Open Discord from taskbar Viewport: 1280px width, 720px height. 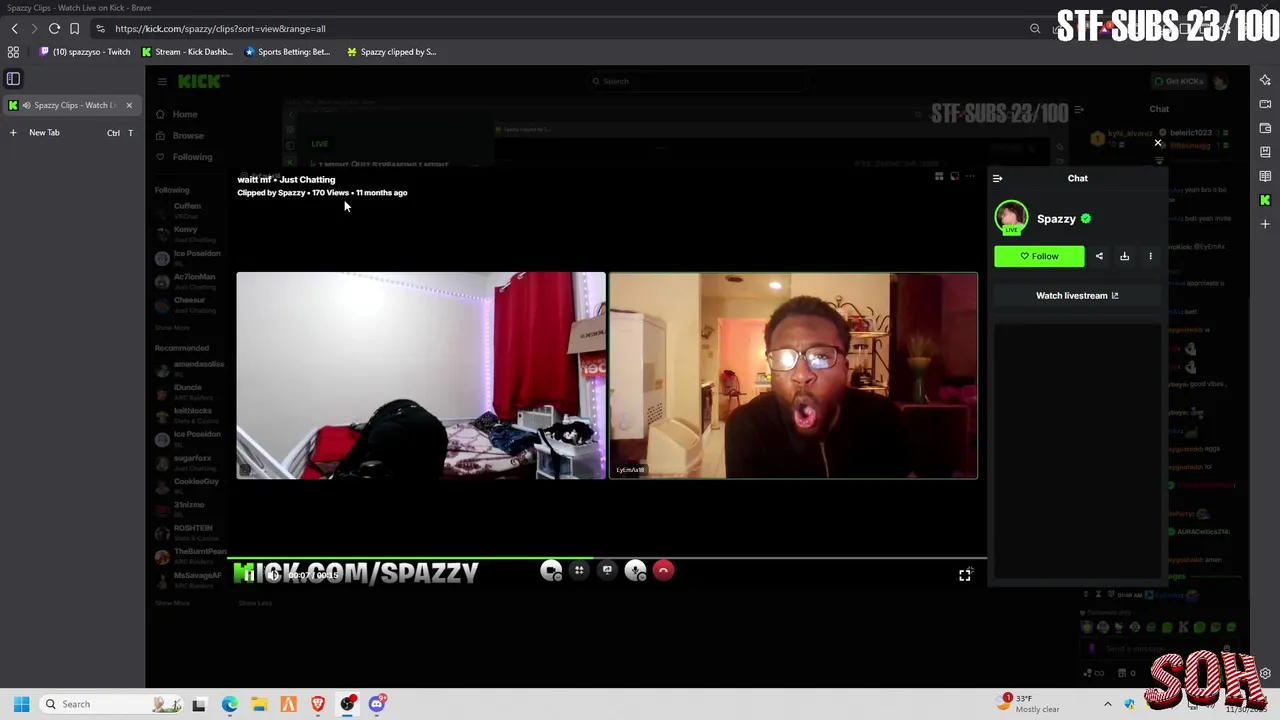377,704
